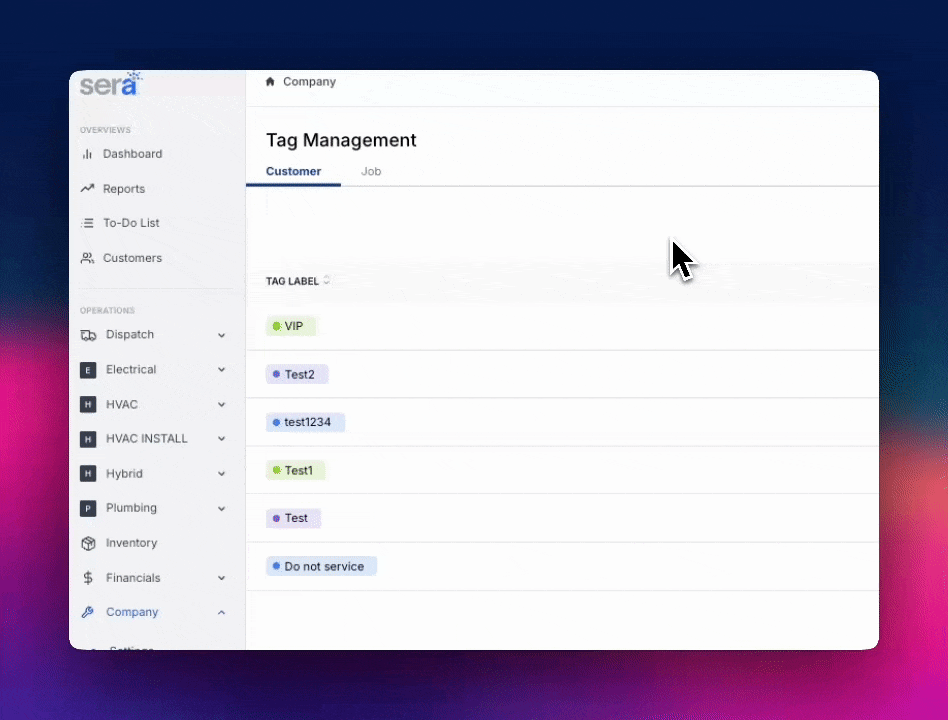This screenshot has height=720, width=948.
Task: Expand the HVAC INSTALL chevron
Action: (221, 439)
